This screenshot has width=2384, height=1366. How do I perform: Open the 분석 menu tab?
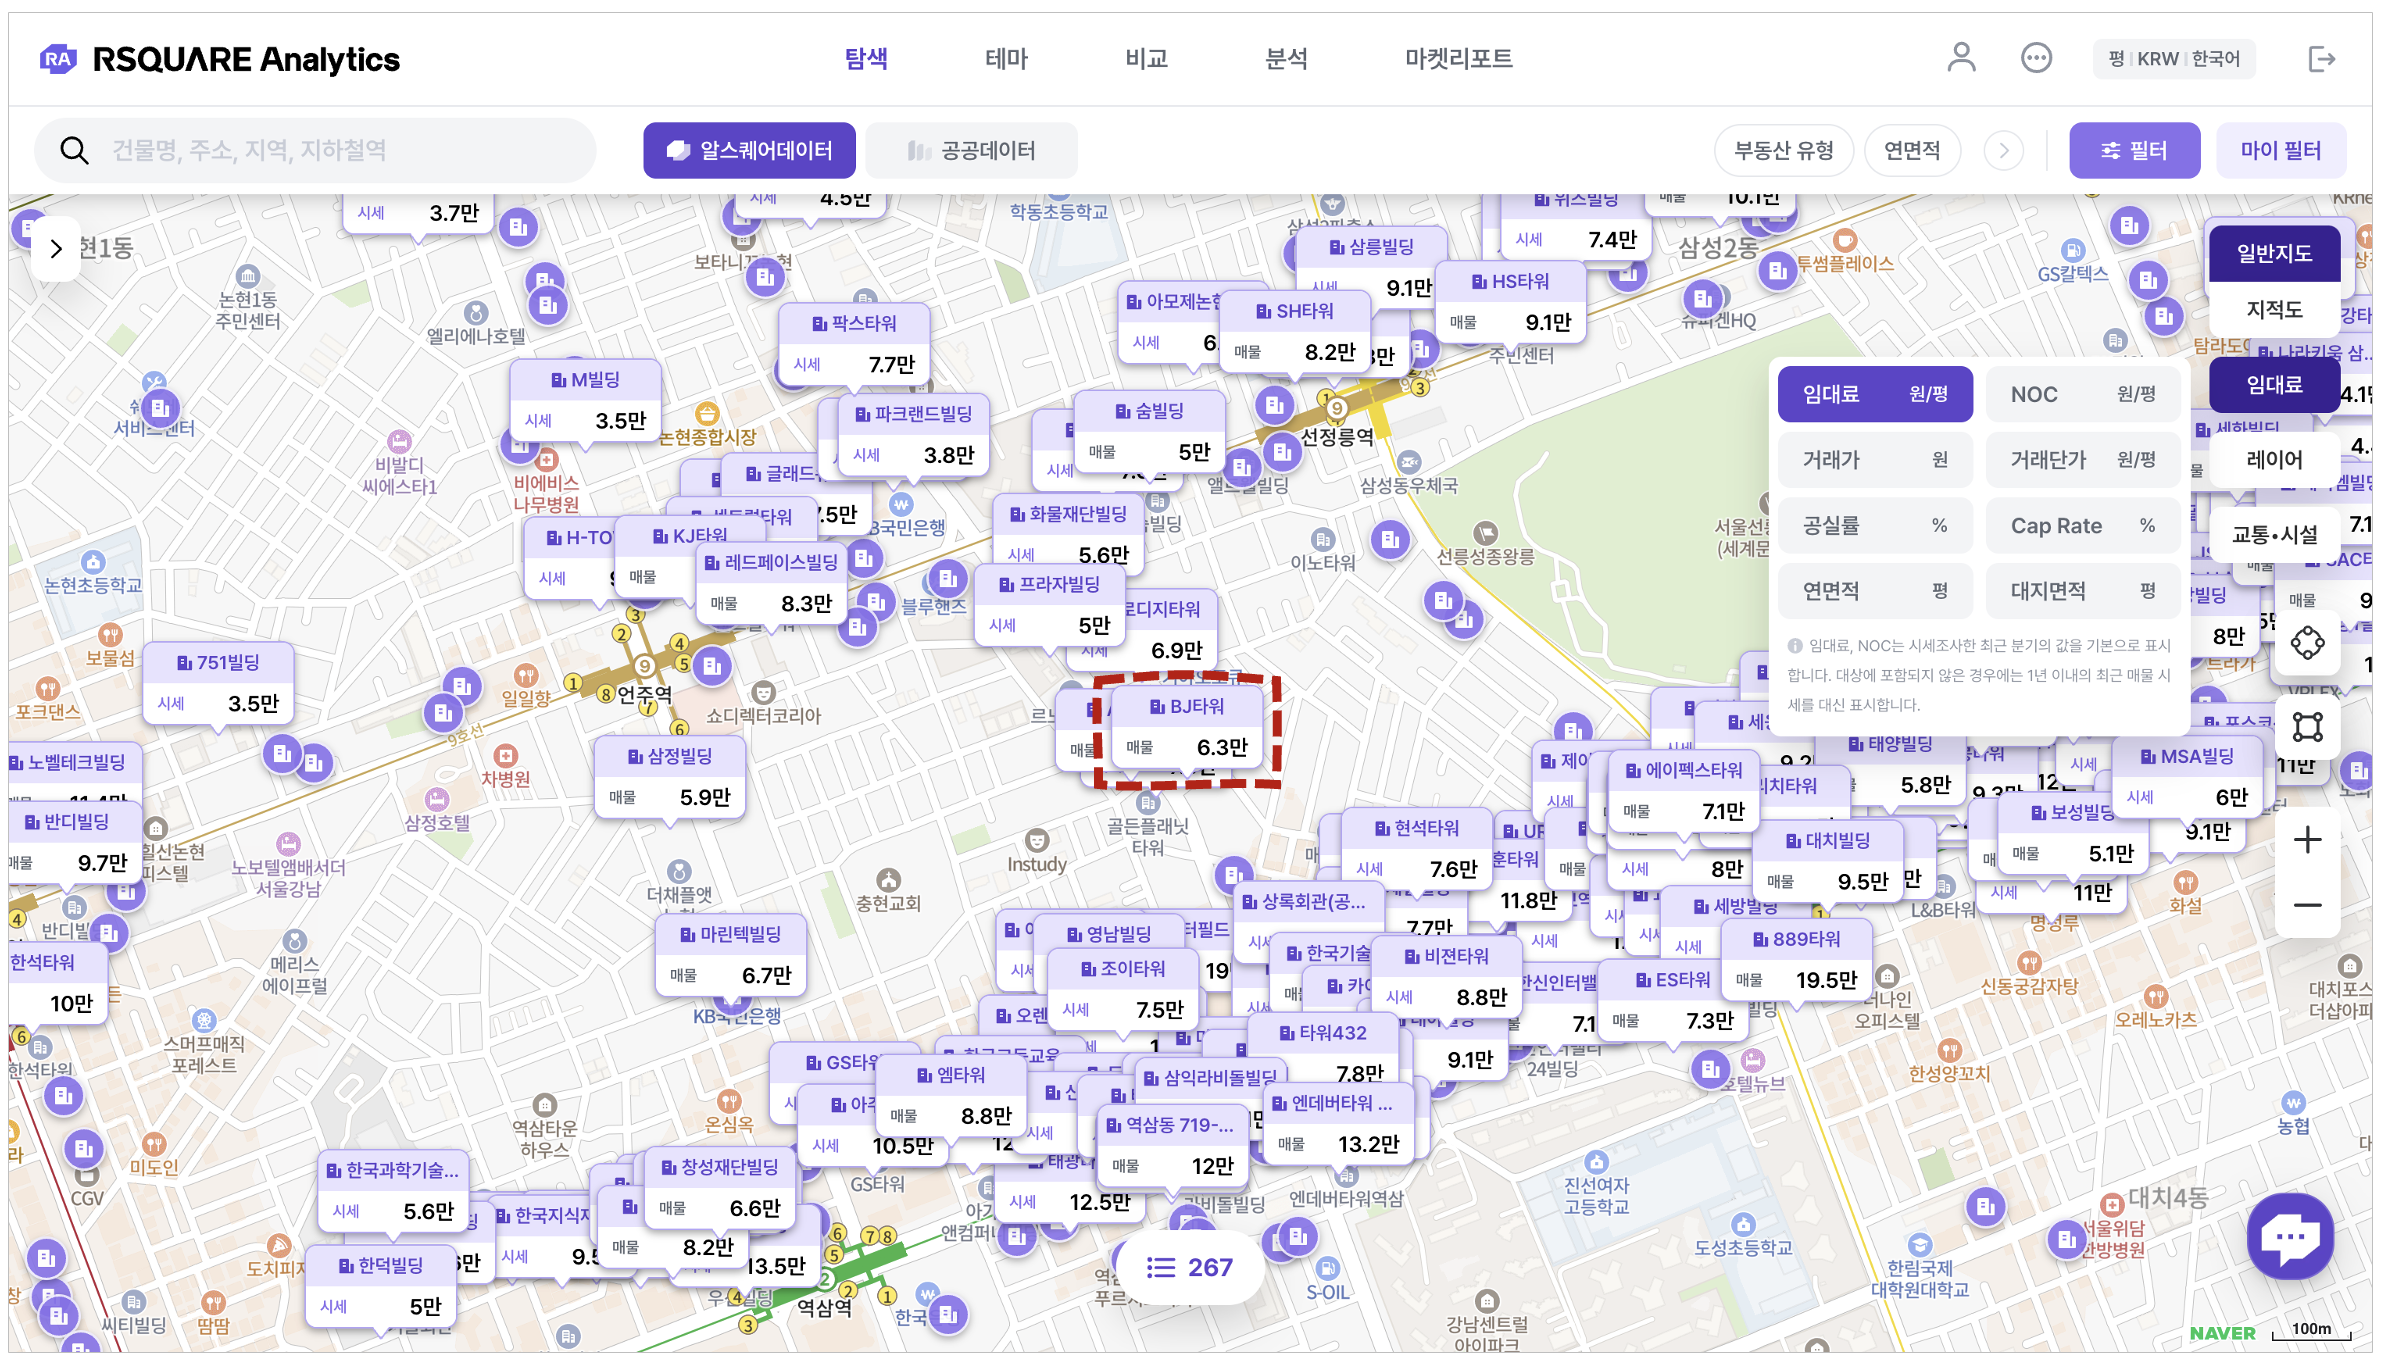tap(1286, 59)
